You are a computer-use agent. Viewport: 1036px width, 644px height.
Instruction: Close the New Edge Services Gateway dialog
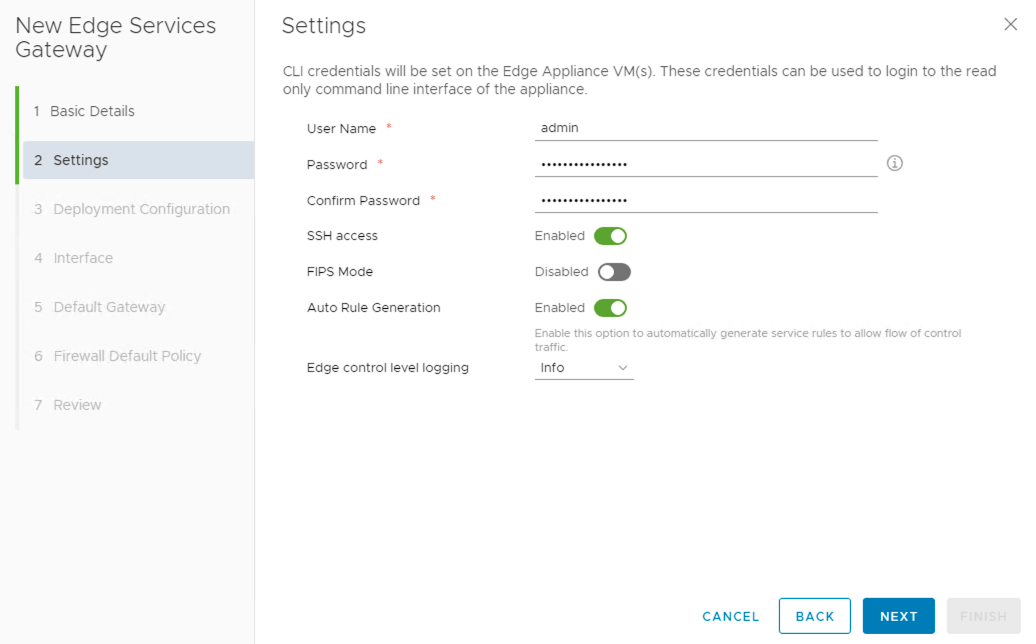(x=1010, y=25)
